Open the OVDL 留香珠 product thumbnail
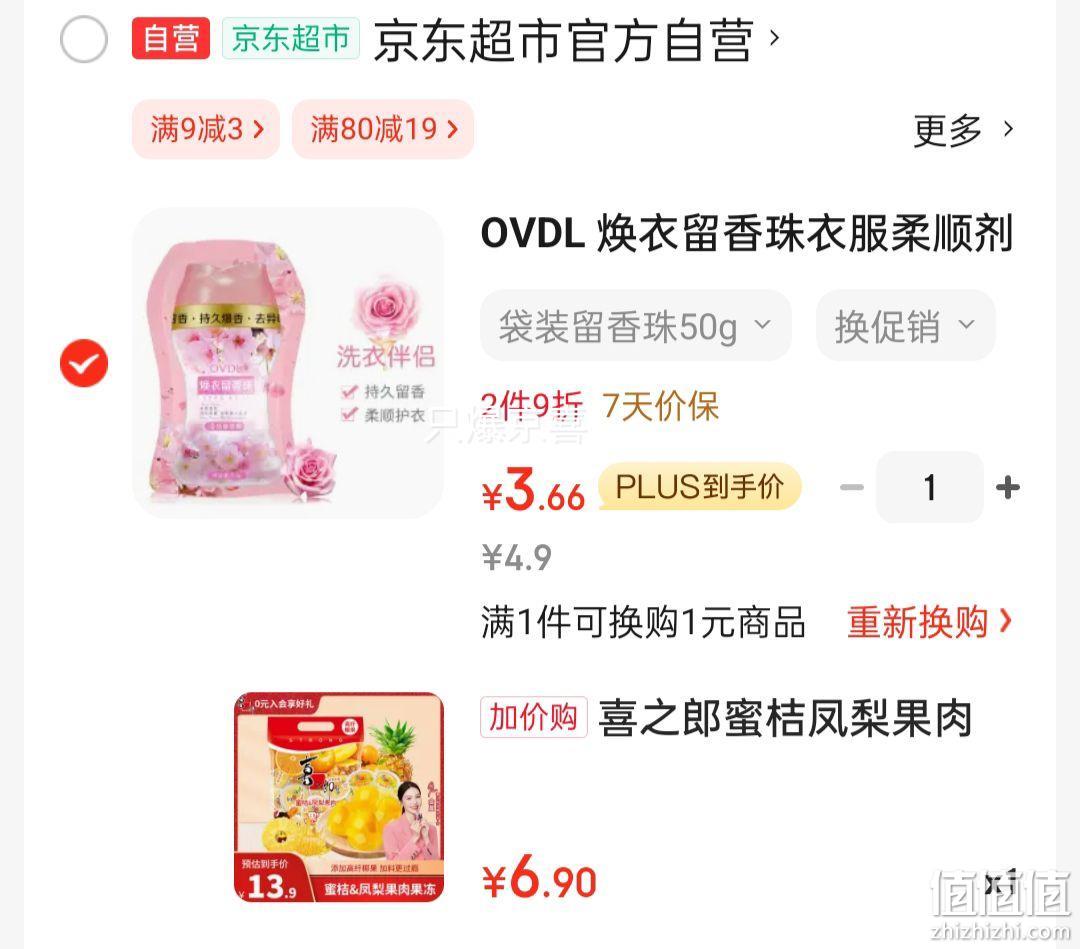Screen dimensions: 1080x949 tap(288, 363)
